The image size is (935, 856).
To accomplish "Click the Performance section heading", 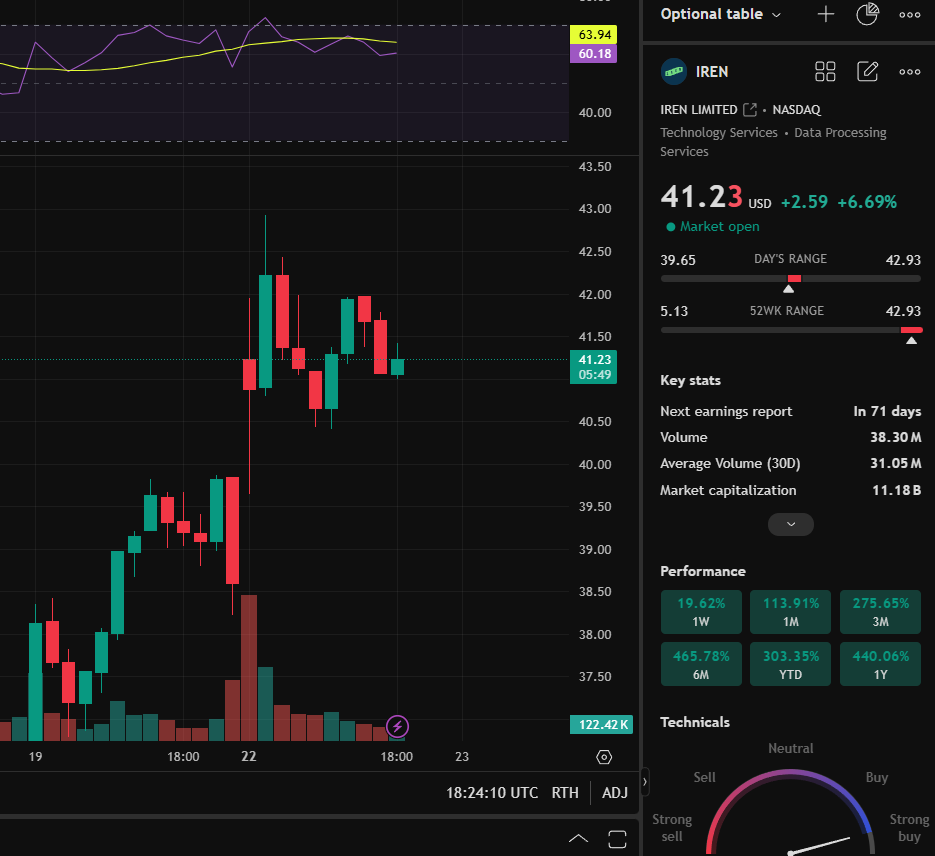I will click(x=702, y=571).
